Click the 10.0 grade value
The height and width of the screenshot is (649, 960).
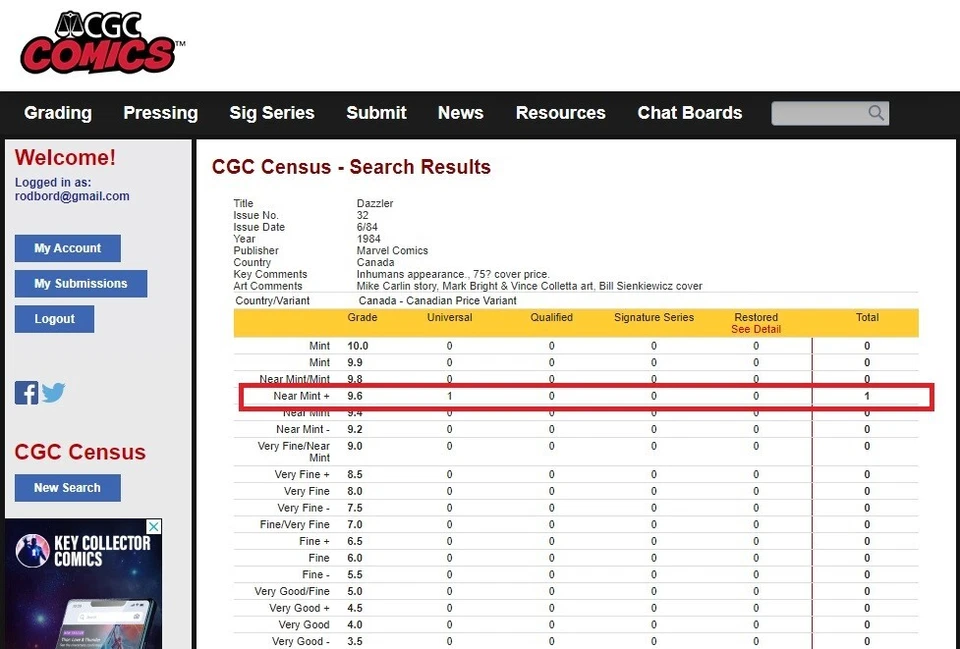(358, 346)
